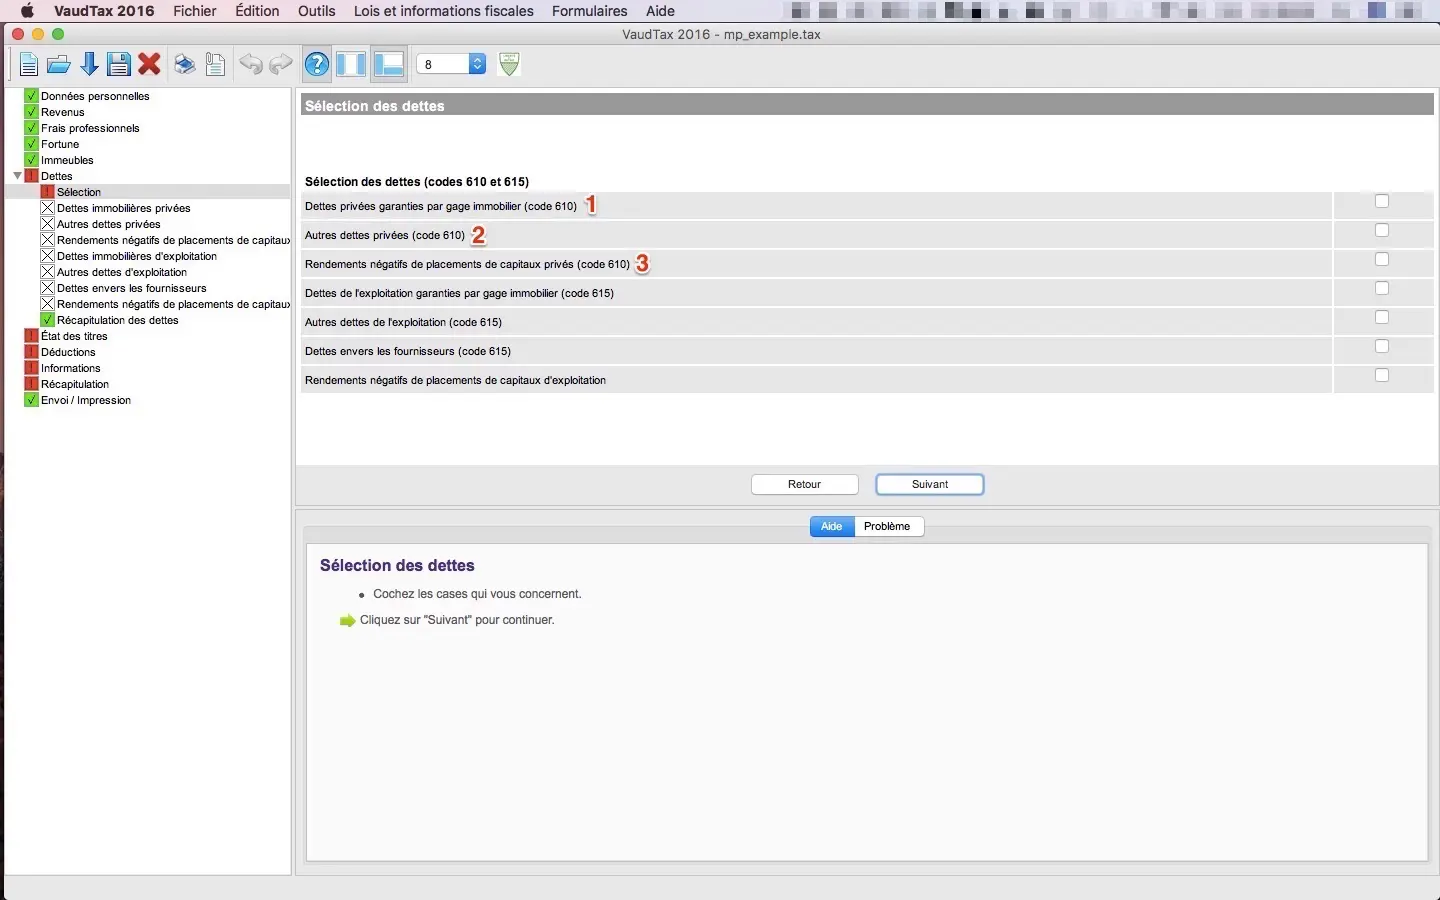Open an existing file via folder icon
The image size is (1440, 900).
59,65
